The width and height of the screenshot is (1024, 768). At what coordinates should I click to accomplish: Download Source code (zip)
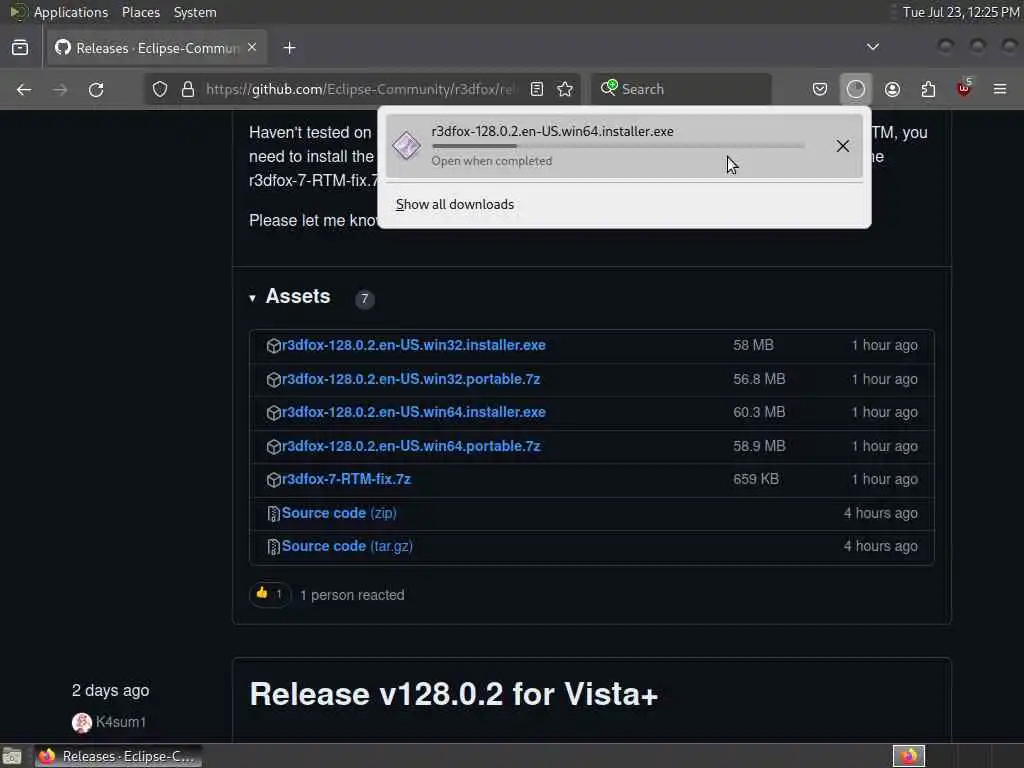(339, 513)
